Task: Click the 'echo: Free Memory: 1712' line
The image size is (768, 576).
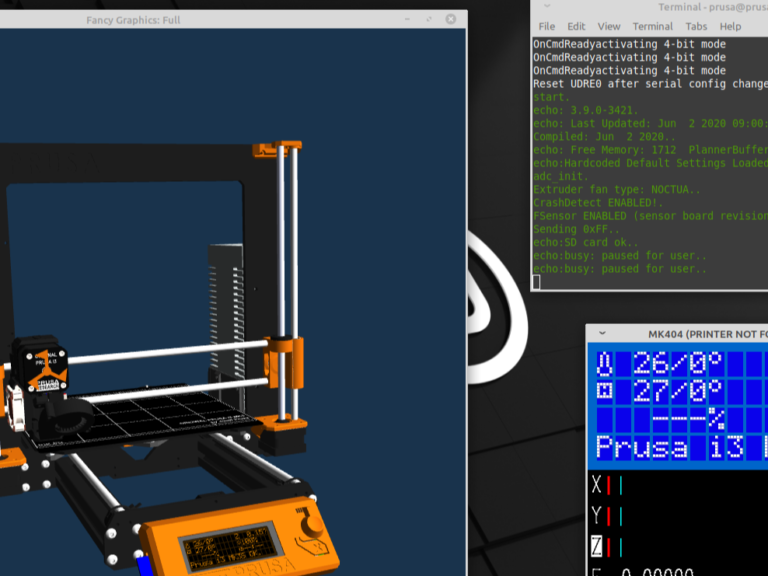Action: (x=650, y=150)
